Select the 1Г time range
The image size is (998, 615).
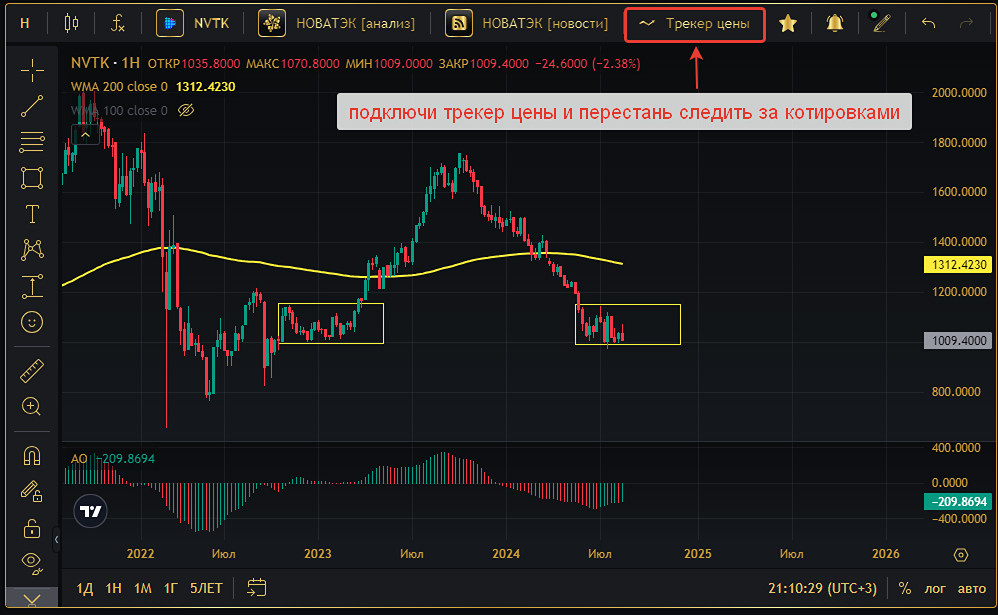(x=170, y=588)
